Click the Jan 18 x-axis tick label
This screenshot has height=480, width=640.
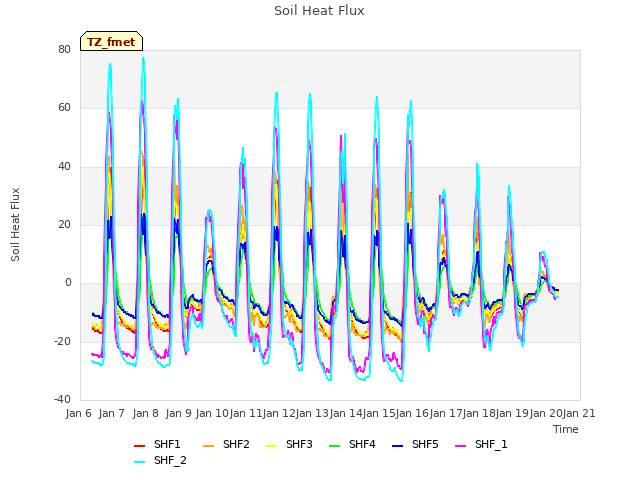[x=479, y=413]
